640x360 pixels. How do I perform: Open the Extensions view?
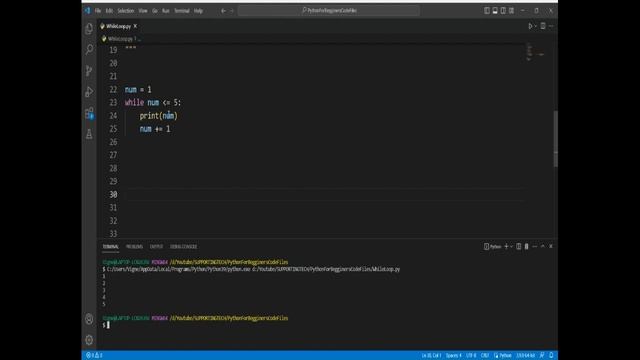(x=89, y=113)
